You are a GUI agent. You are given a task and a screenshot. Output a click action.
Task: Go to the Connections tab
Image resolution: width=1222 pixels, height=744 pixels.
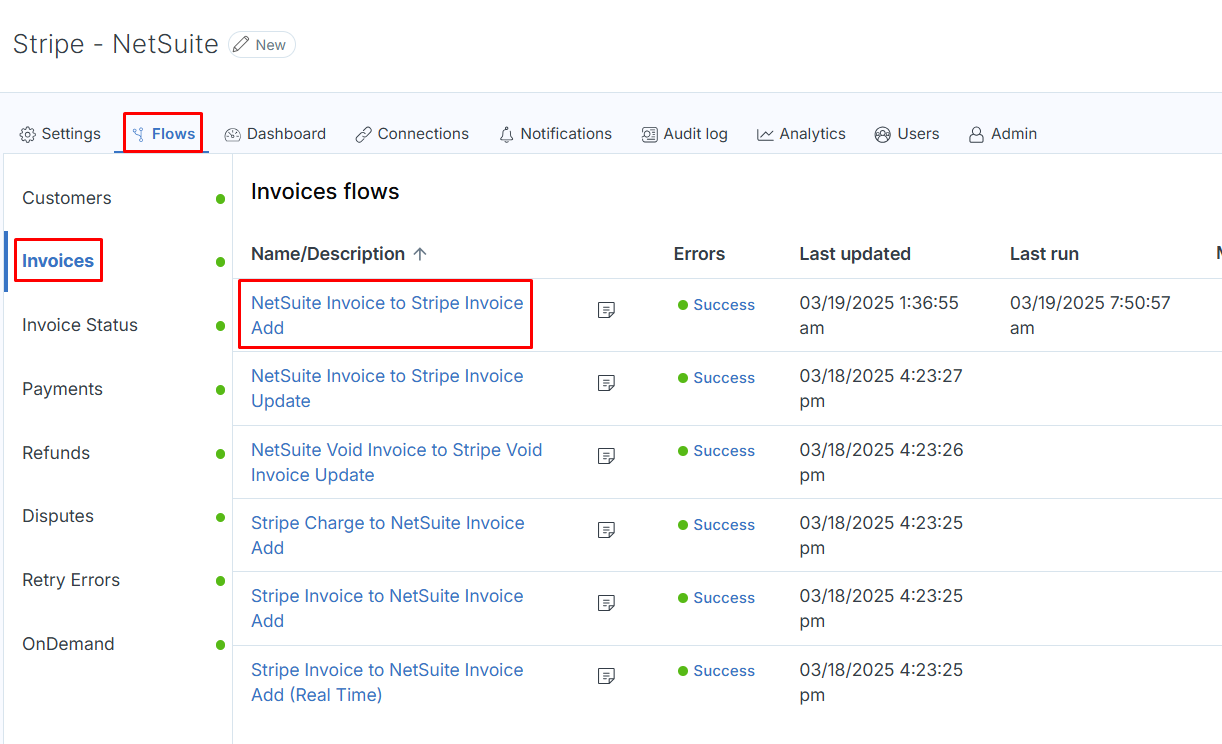tap(412, 134)
